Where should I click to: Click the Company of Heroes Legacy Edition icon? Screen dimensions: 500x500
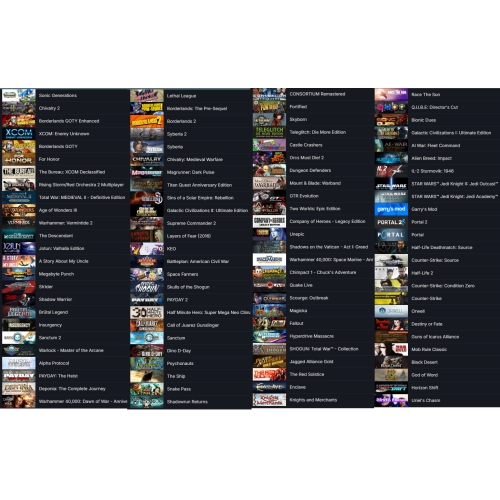click(x=269, y=221)
